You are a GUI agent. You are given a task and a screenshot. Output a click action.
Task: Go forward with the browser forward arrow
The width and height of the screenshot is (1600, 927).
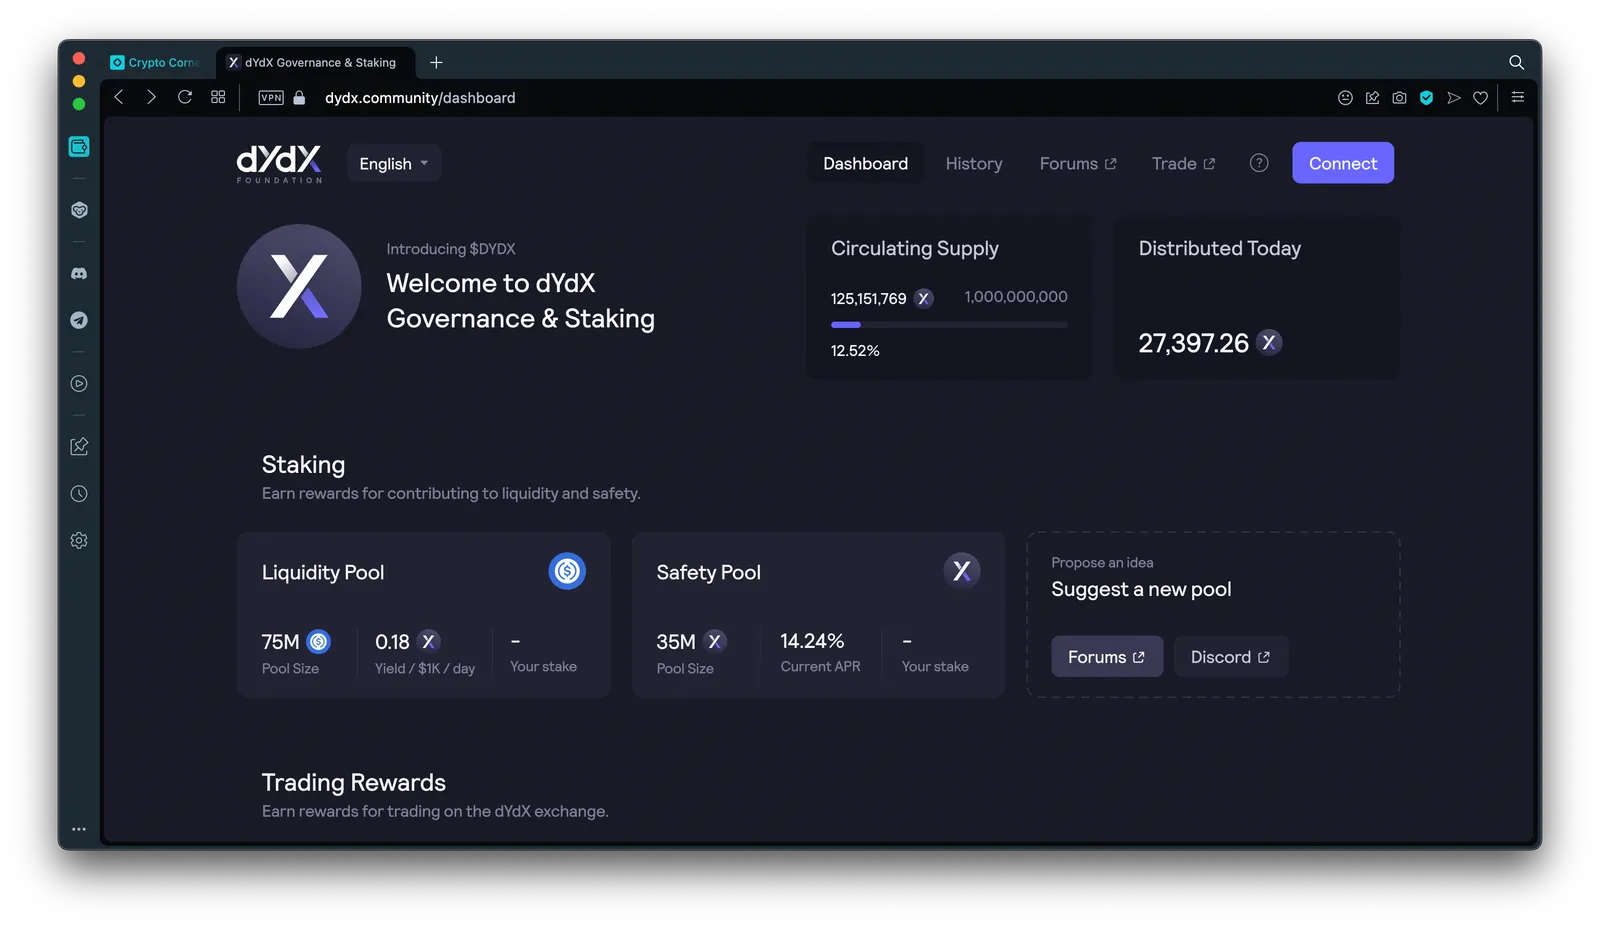click(151, 97)
